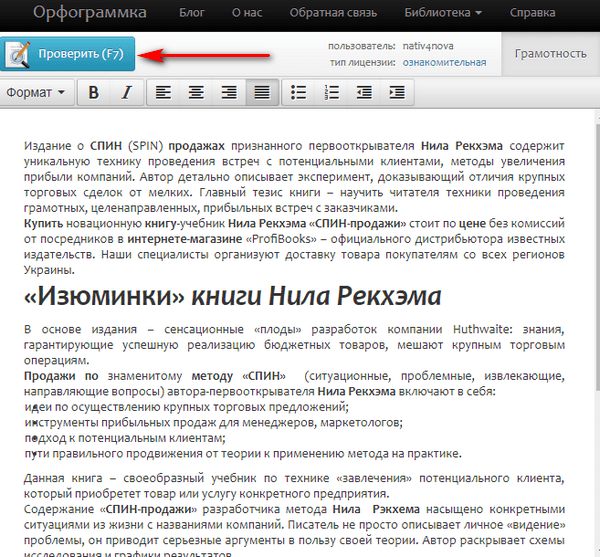Image resolution: width=600 pixels, height=557 pixels.
Task: Switch to the Грамотность tab
Action: point(550,54)
